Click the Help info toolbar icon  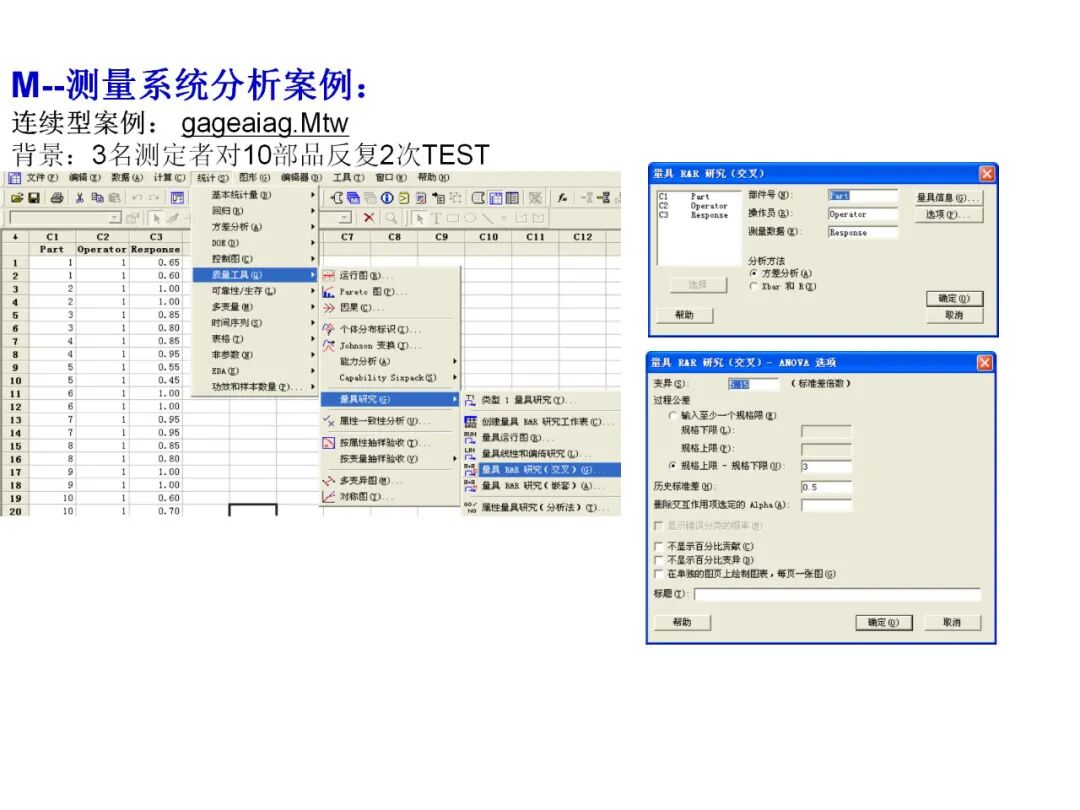tap(386, 197)
